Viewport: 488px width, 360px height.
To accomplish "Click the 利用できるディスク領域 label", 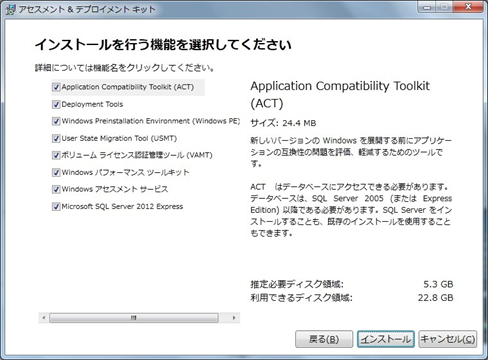I will 301,297.
